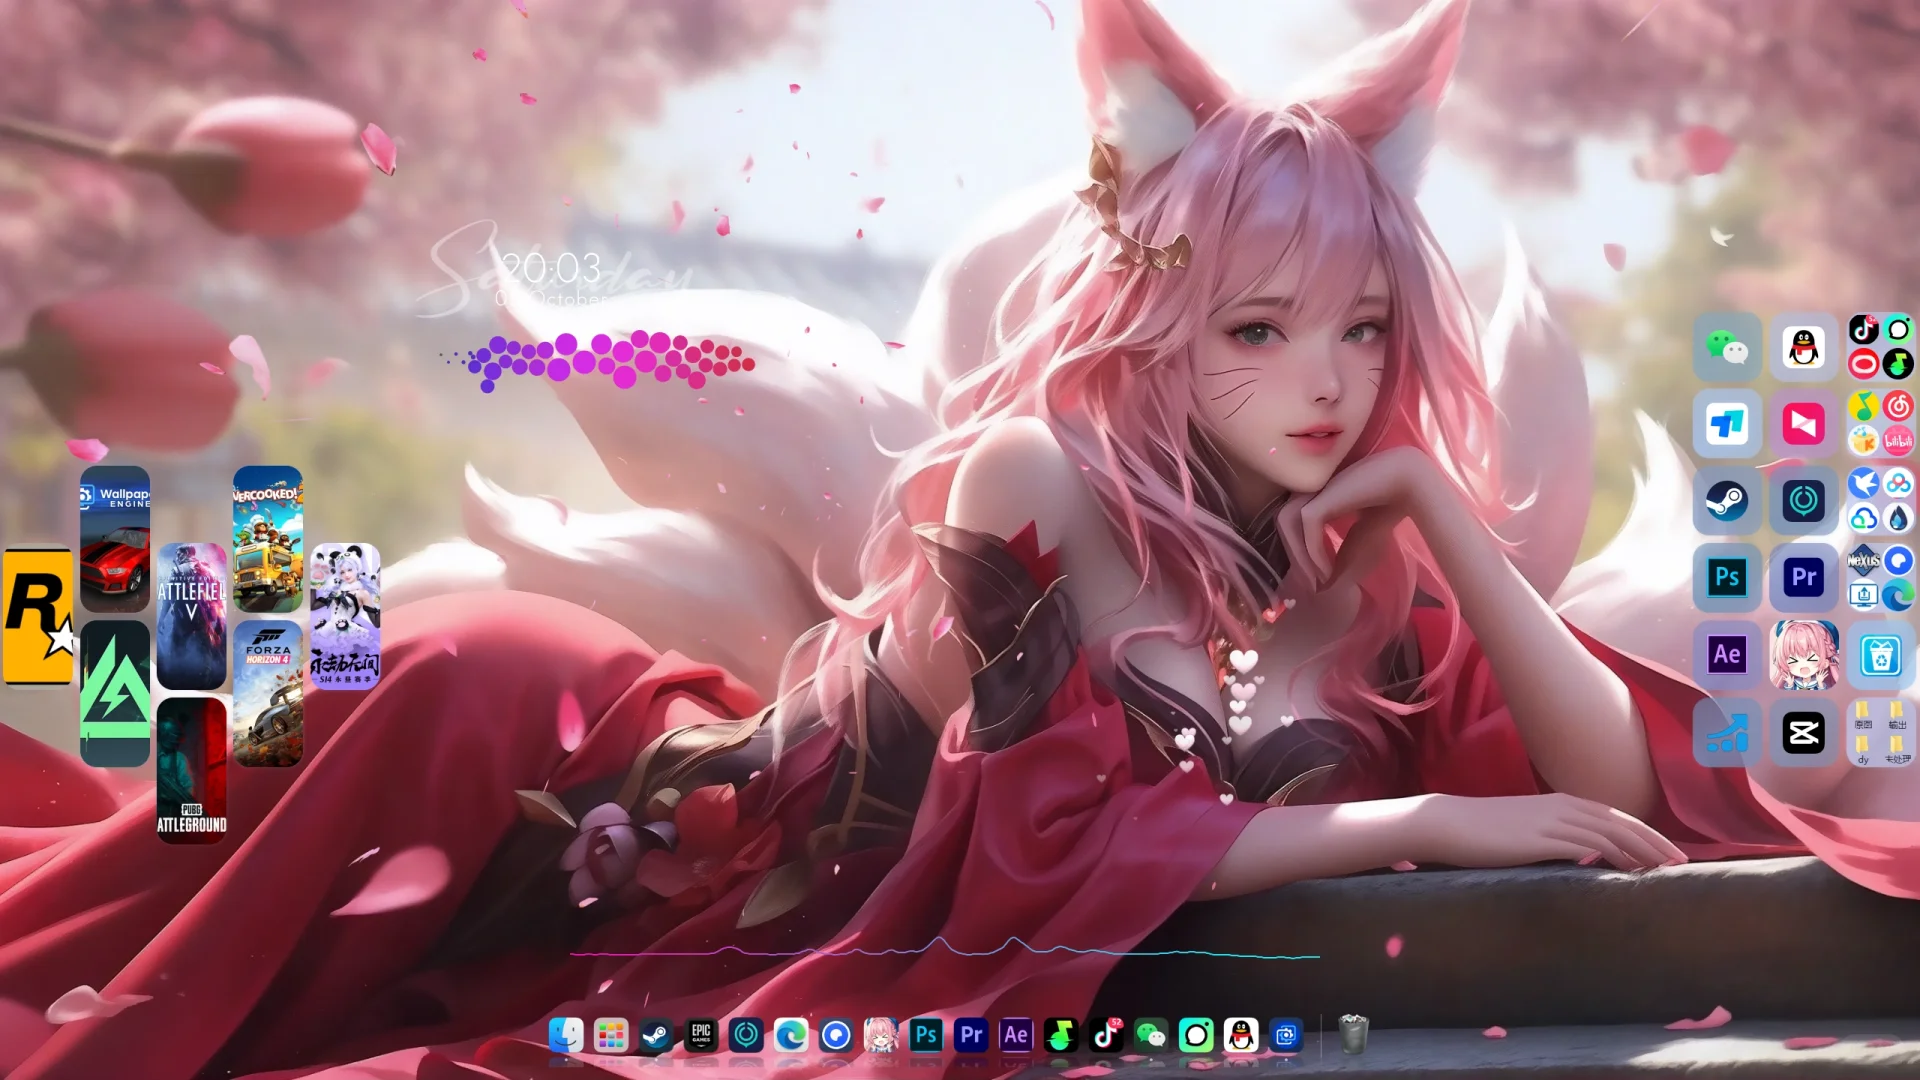Viewport: 1920px width, 1080px height.
Task: Launch Wallpaper Engine card
Action: tap(115, 539)
